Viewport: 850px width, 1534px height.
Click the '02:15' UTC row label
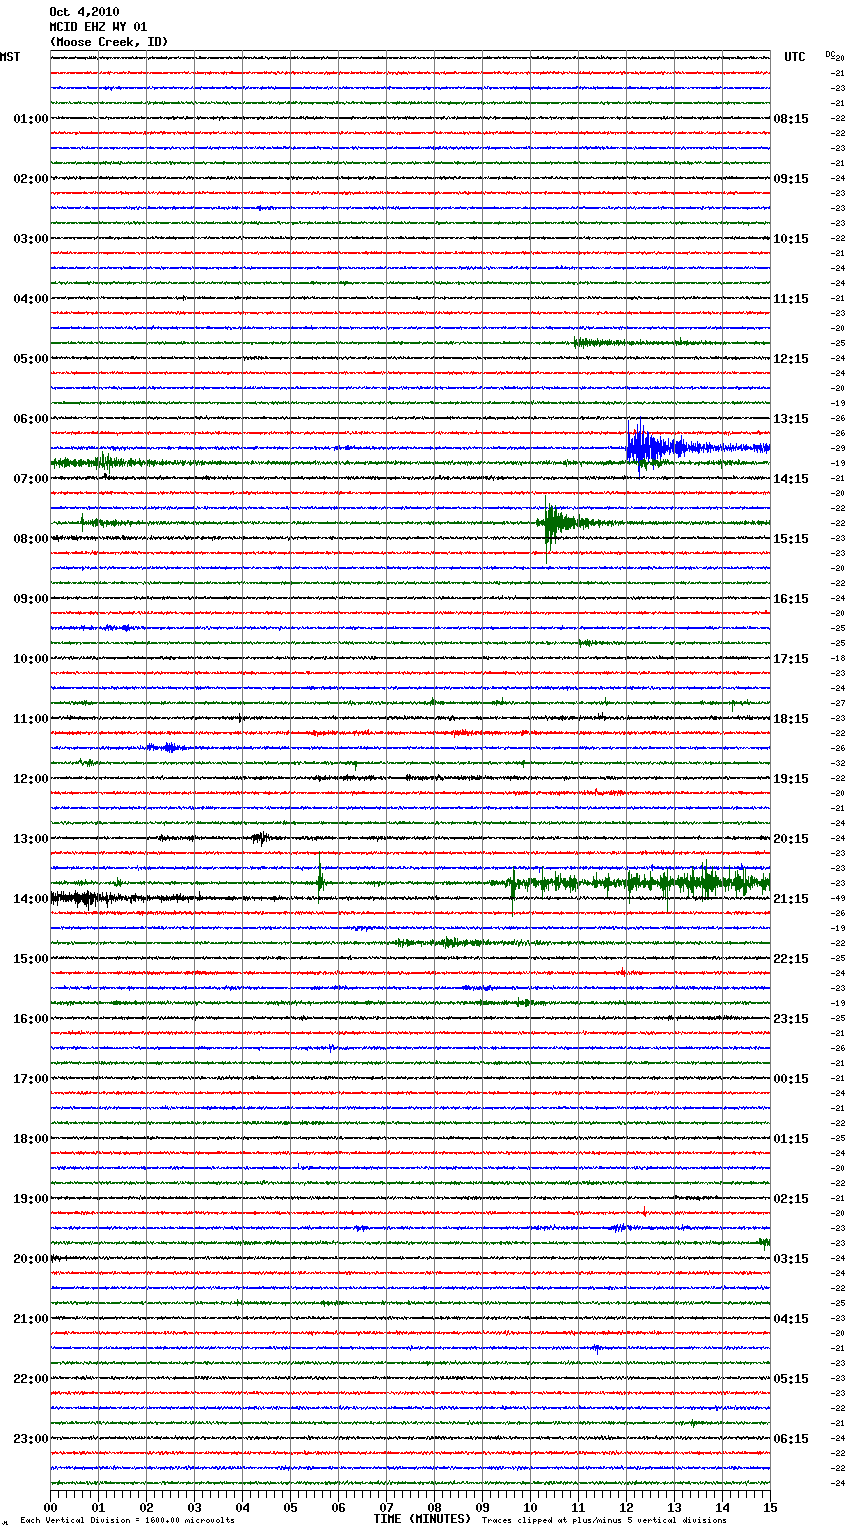(x=791, y=1199)
